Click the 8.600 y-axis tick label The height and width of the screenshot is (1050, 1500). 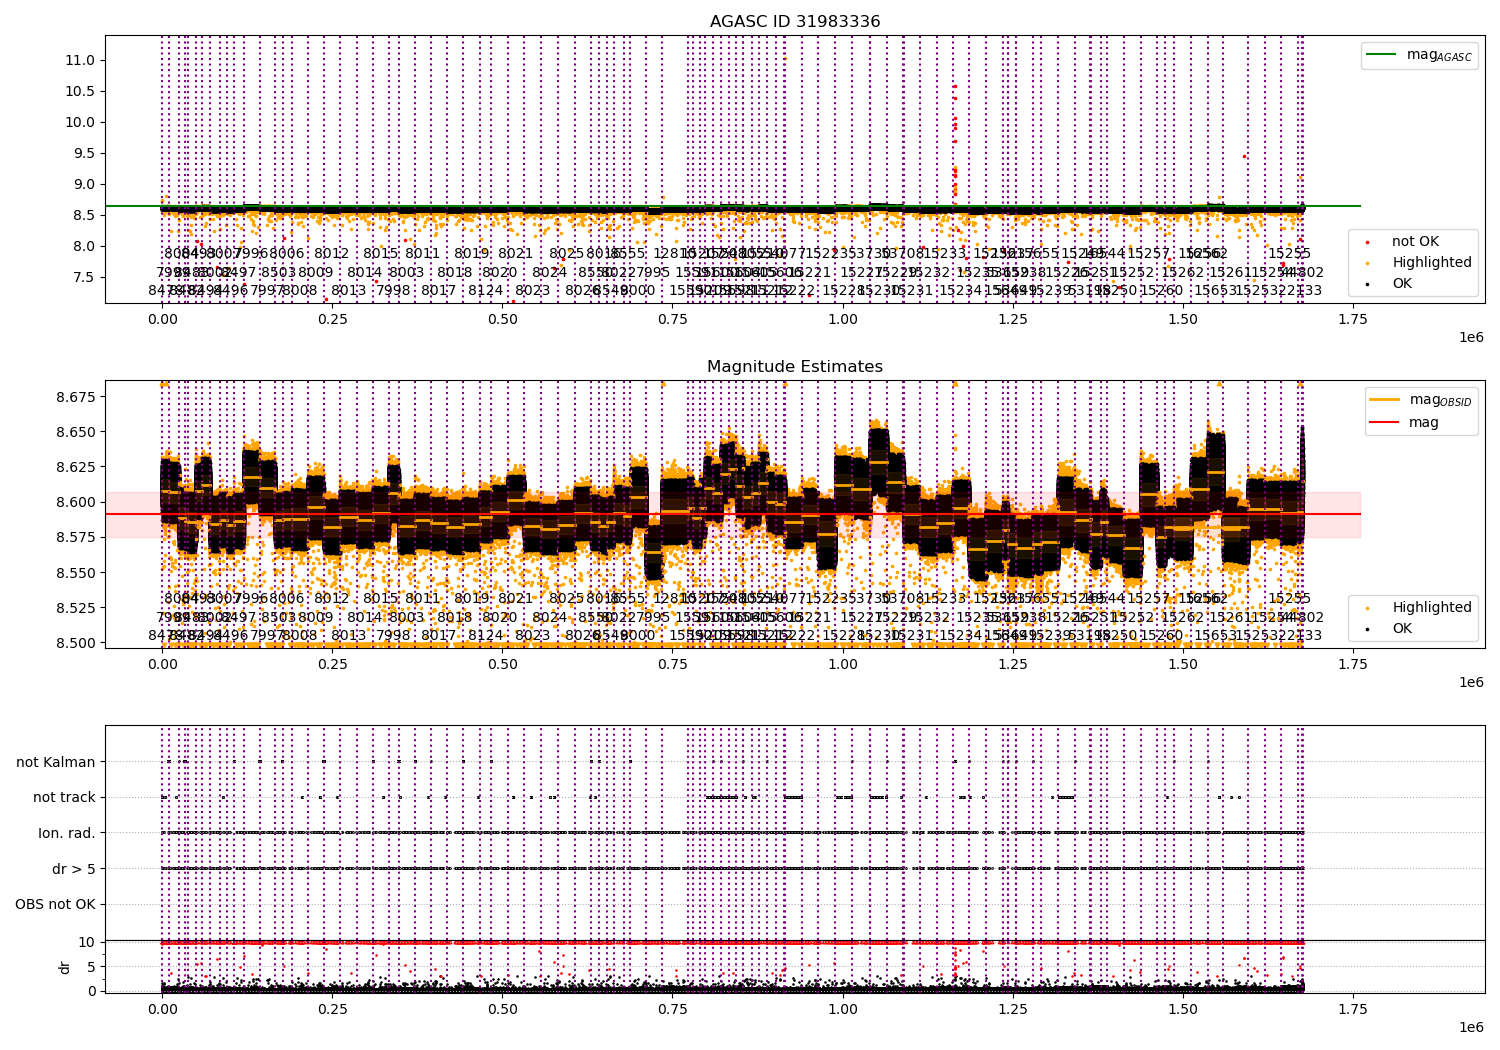(76, 502)
